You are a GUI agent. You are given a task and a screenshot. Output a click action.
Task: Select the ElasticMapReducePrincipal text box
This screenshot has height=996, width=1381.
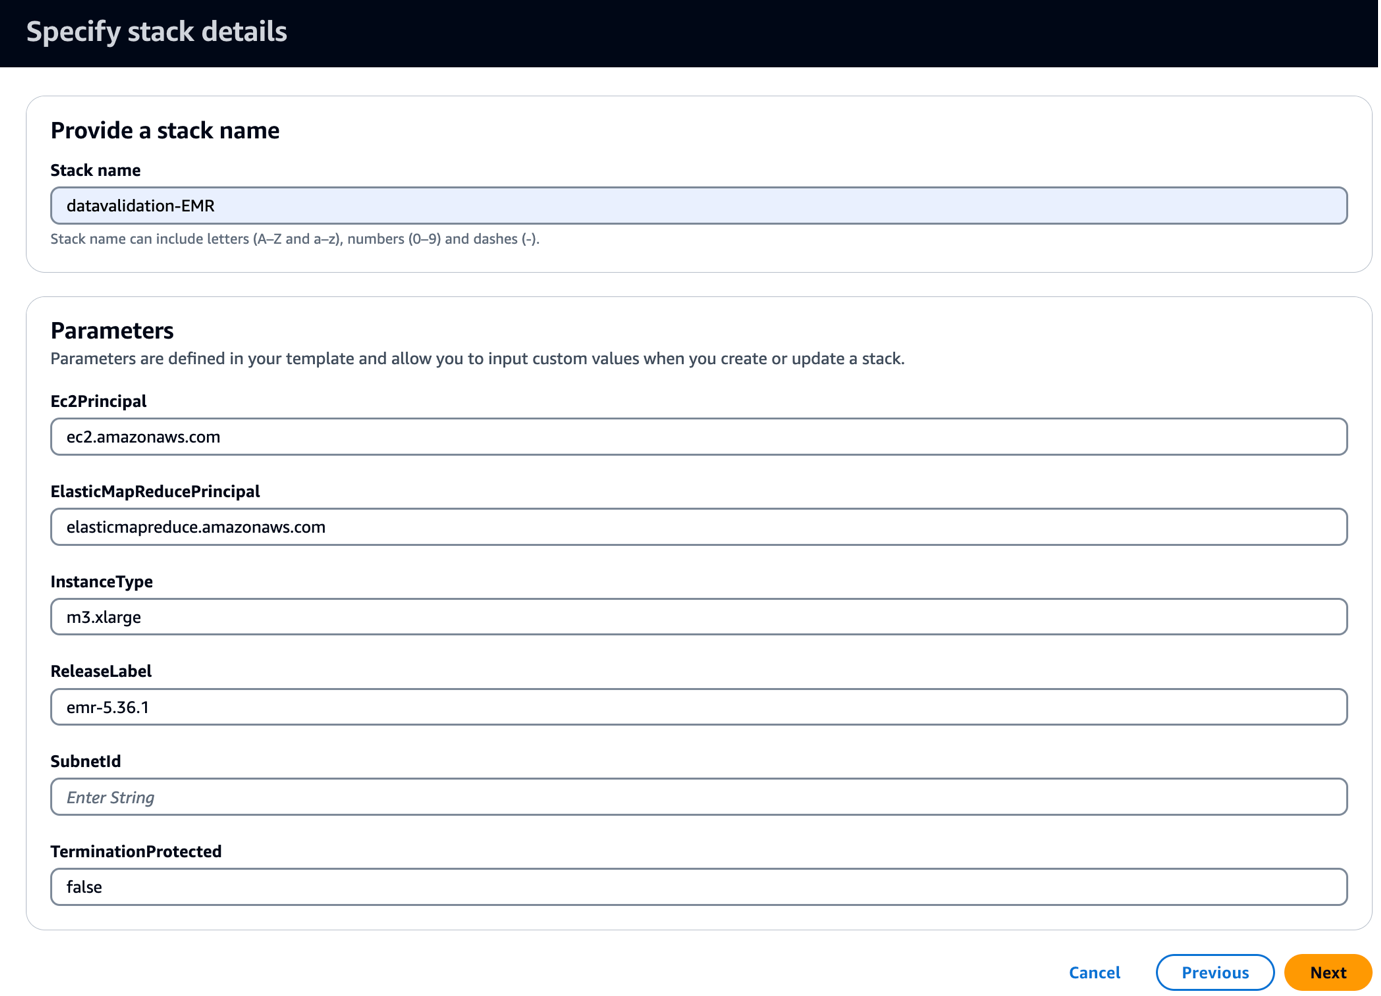coord(698,527)
